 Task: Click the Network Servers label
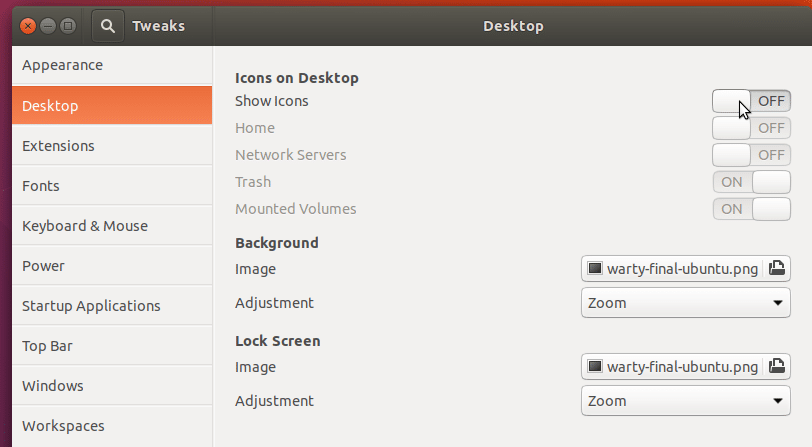point(291,155)
